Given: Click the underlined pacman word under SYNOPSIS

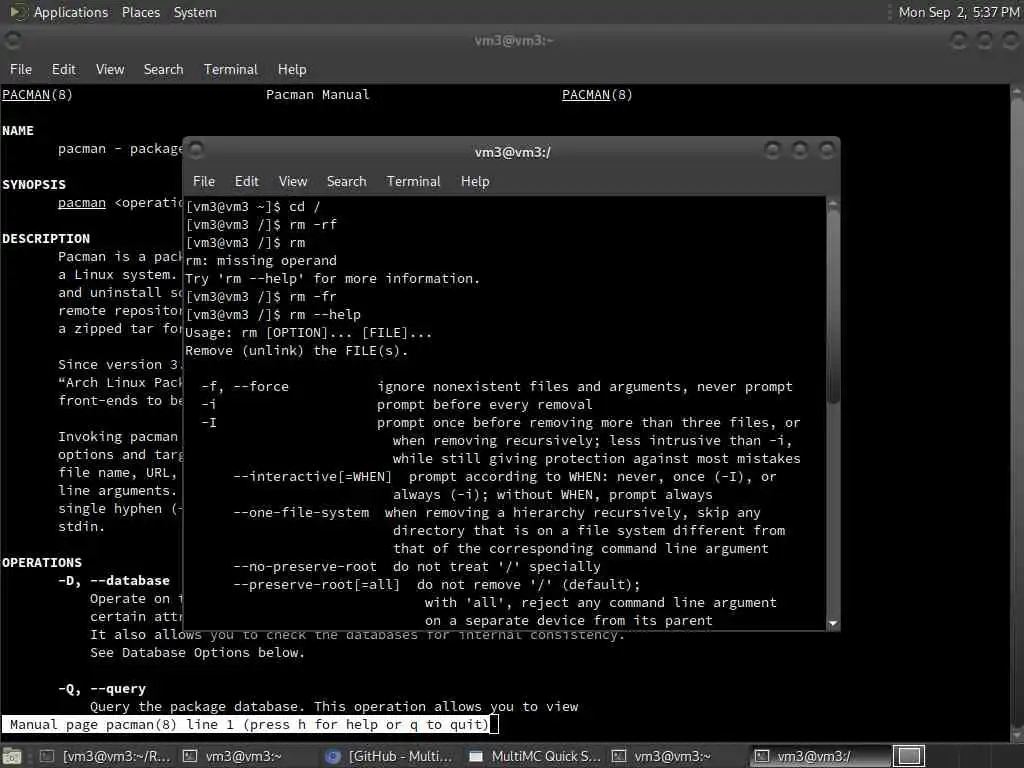Looking at the screenshot, I should click(82, 202).
